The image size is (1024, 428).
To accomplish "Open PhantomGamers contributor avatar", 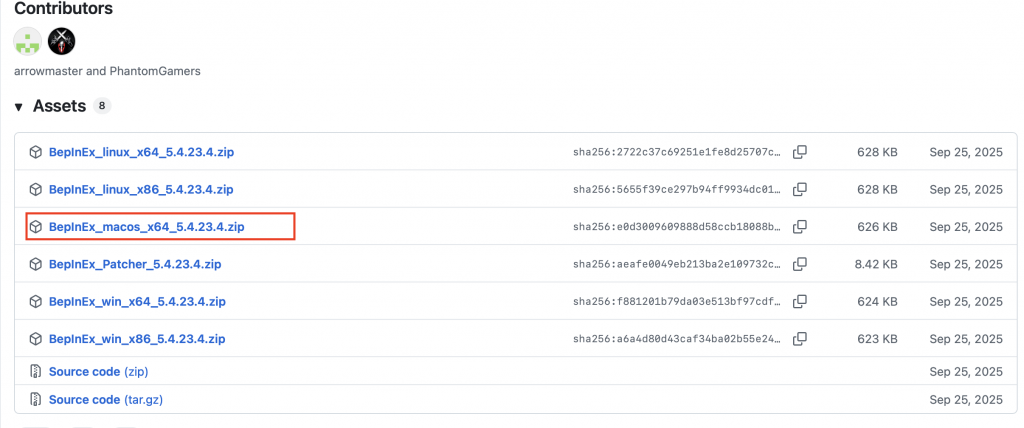I will 62,42.
